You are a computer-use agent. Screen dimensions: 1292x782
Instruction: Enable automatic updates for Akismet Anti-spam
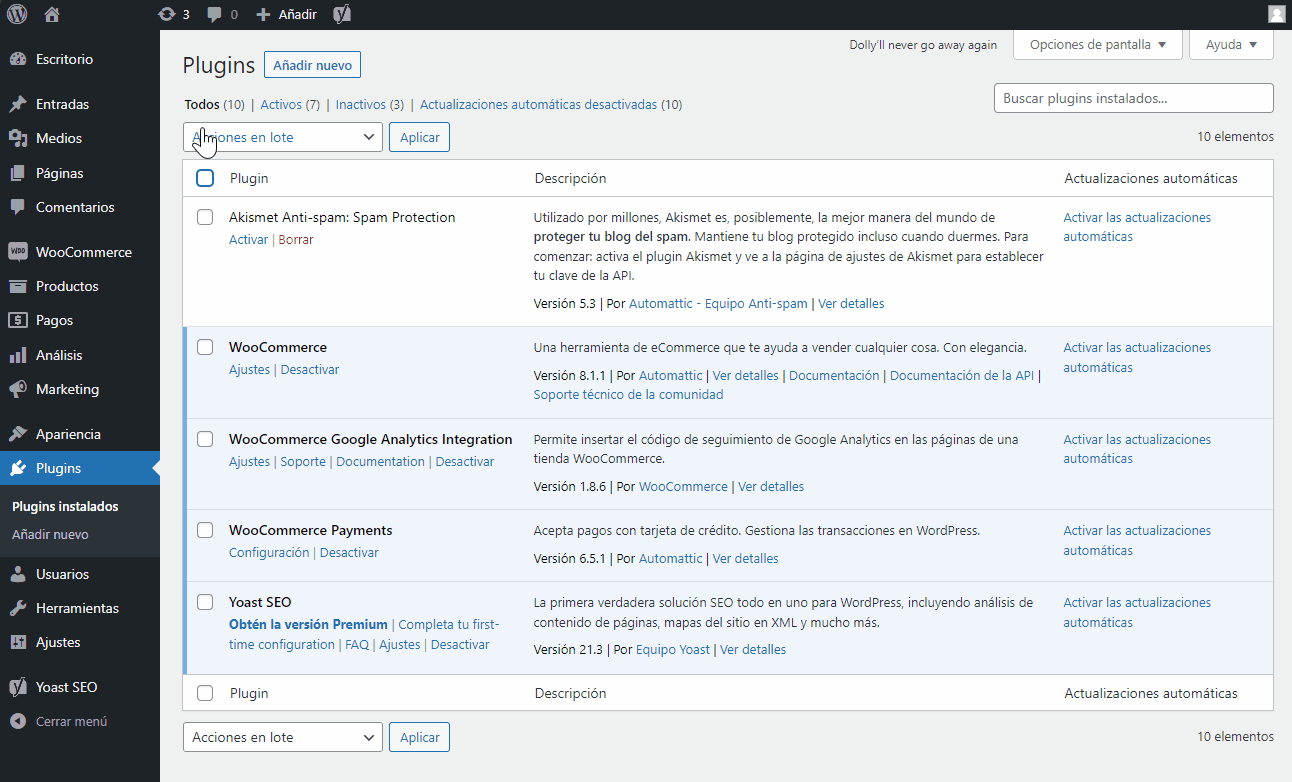click(1137, 227)
